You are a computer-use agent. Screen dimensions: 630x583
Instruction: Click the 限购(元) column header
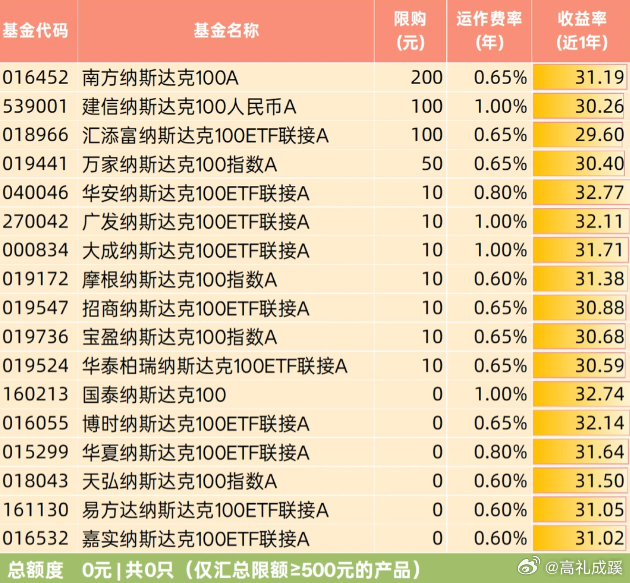click(x=410, y=31)
